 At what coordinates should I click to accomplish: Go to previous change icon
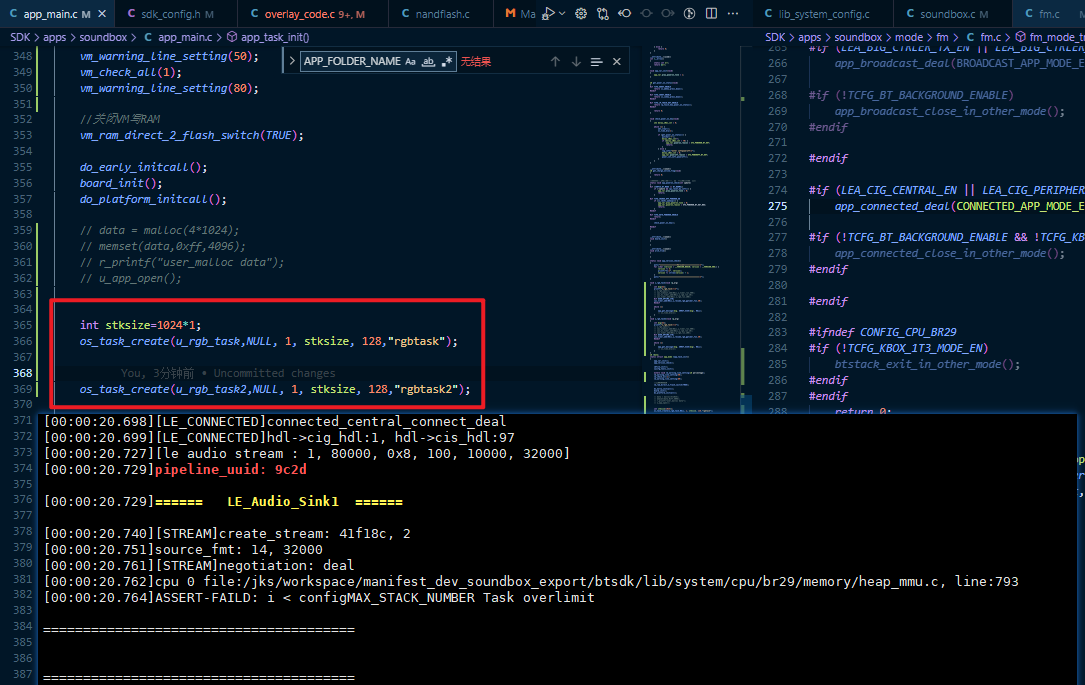624,13
